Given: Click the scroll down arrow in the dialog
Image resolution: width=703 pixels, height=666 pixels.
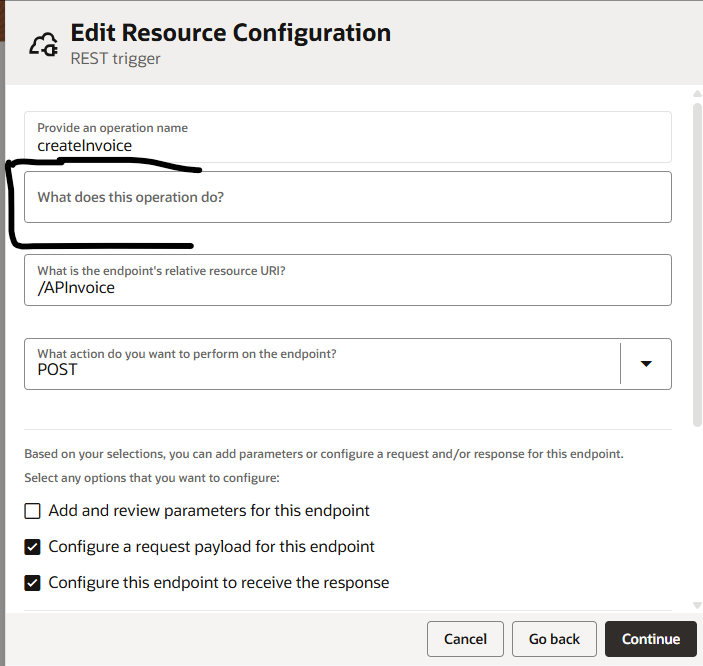Looking at the screenshot, I should [697, 605].
